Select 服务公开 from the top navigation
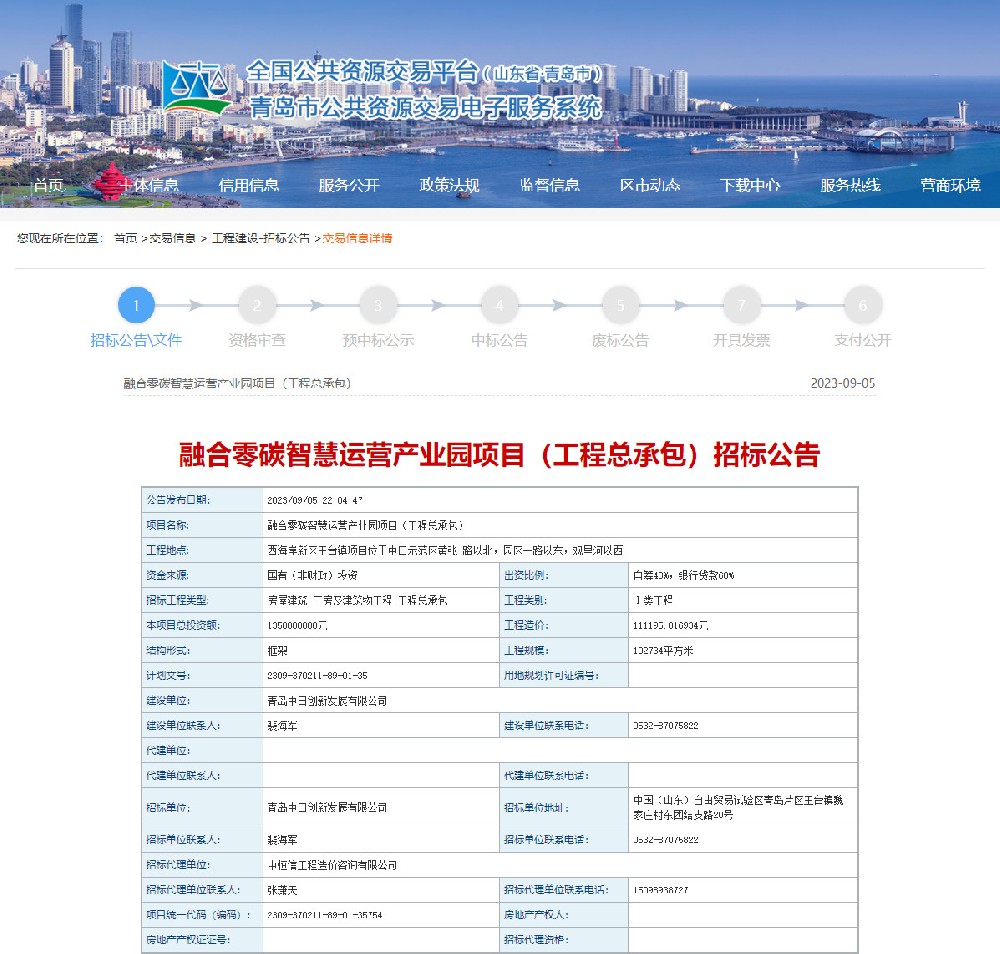 (349, 185)
